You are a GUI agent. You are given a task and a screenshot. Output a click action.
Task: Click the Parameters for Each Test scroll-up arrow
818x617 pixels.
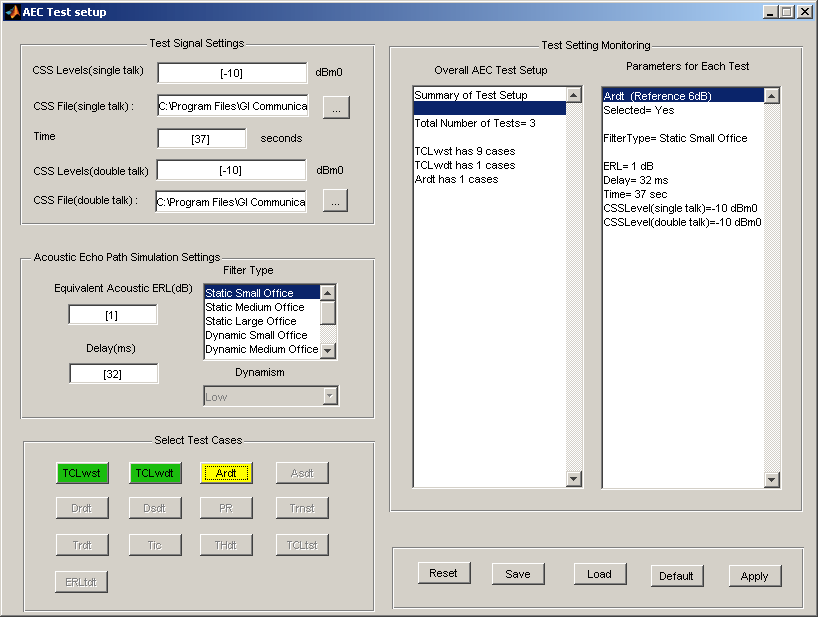coord(772,96)
